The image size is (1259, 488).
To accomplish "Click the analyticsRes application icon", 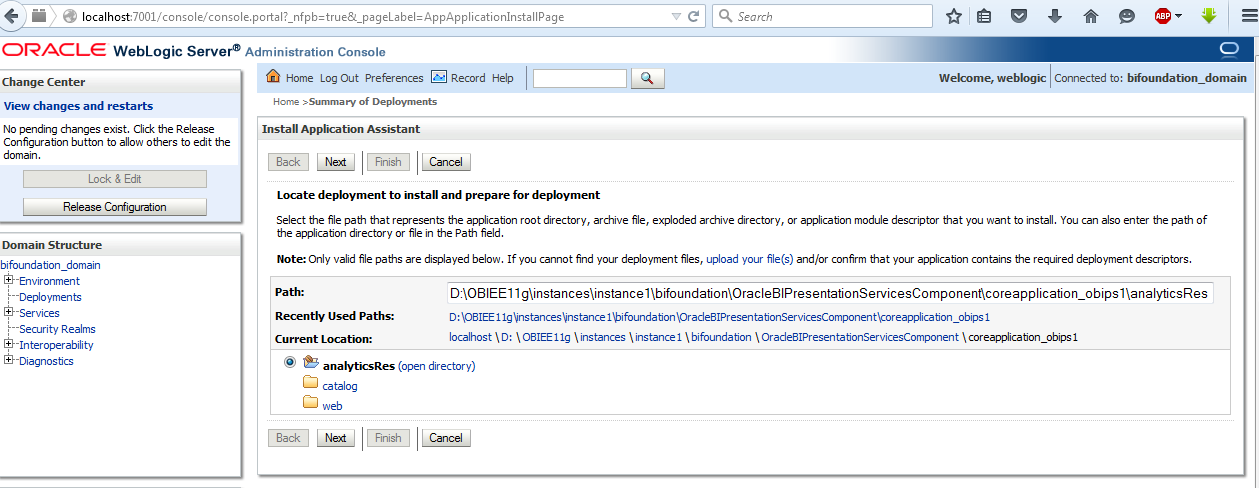I will point(311,363).
